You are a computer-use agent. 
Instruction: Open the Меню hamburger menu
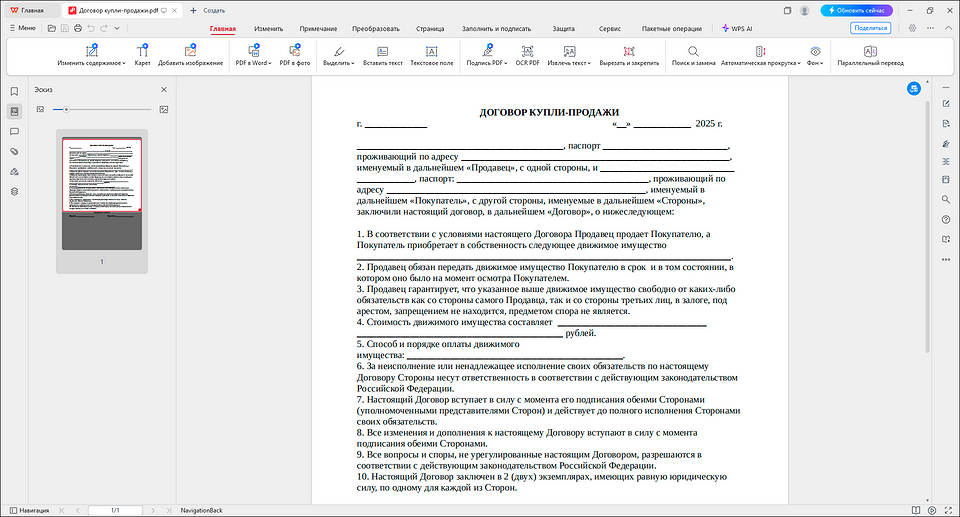[23, 28]
